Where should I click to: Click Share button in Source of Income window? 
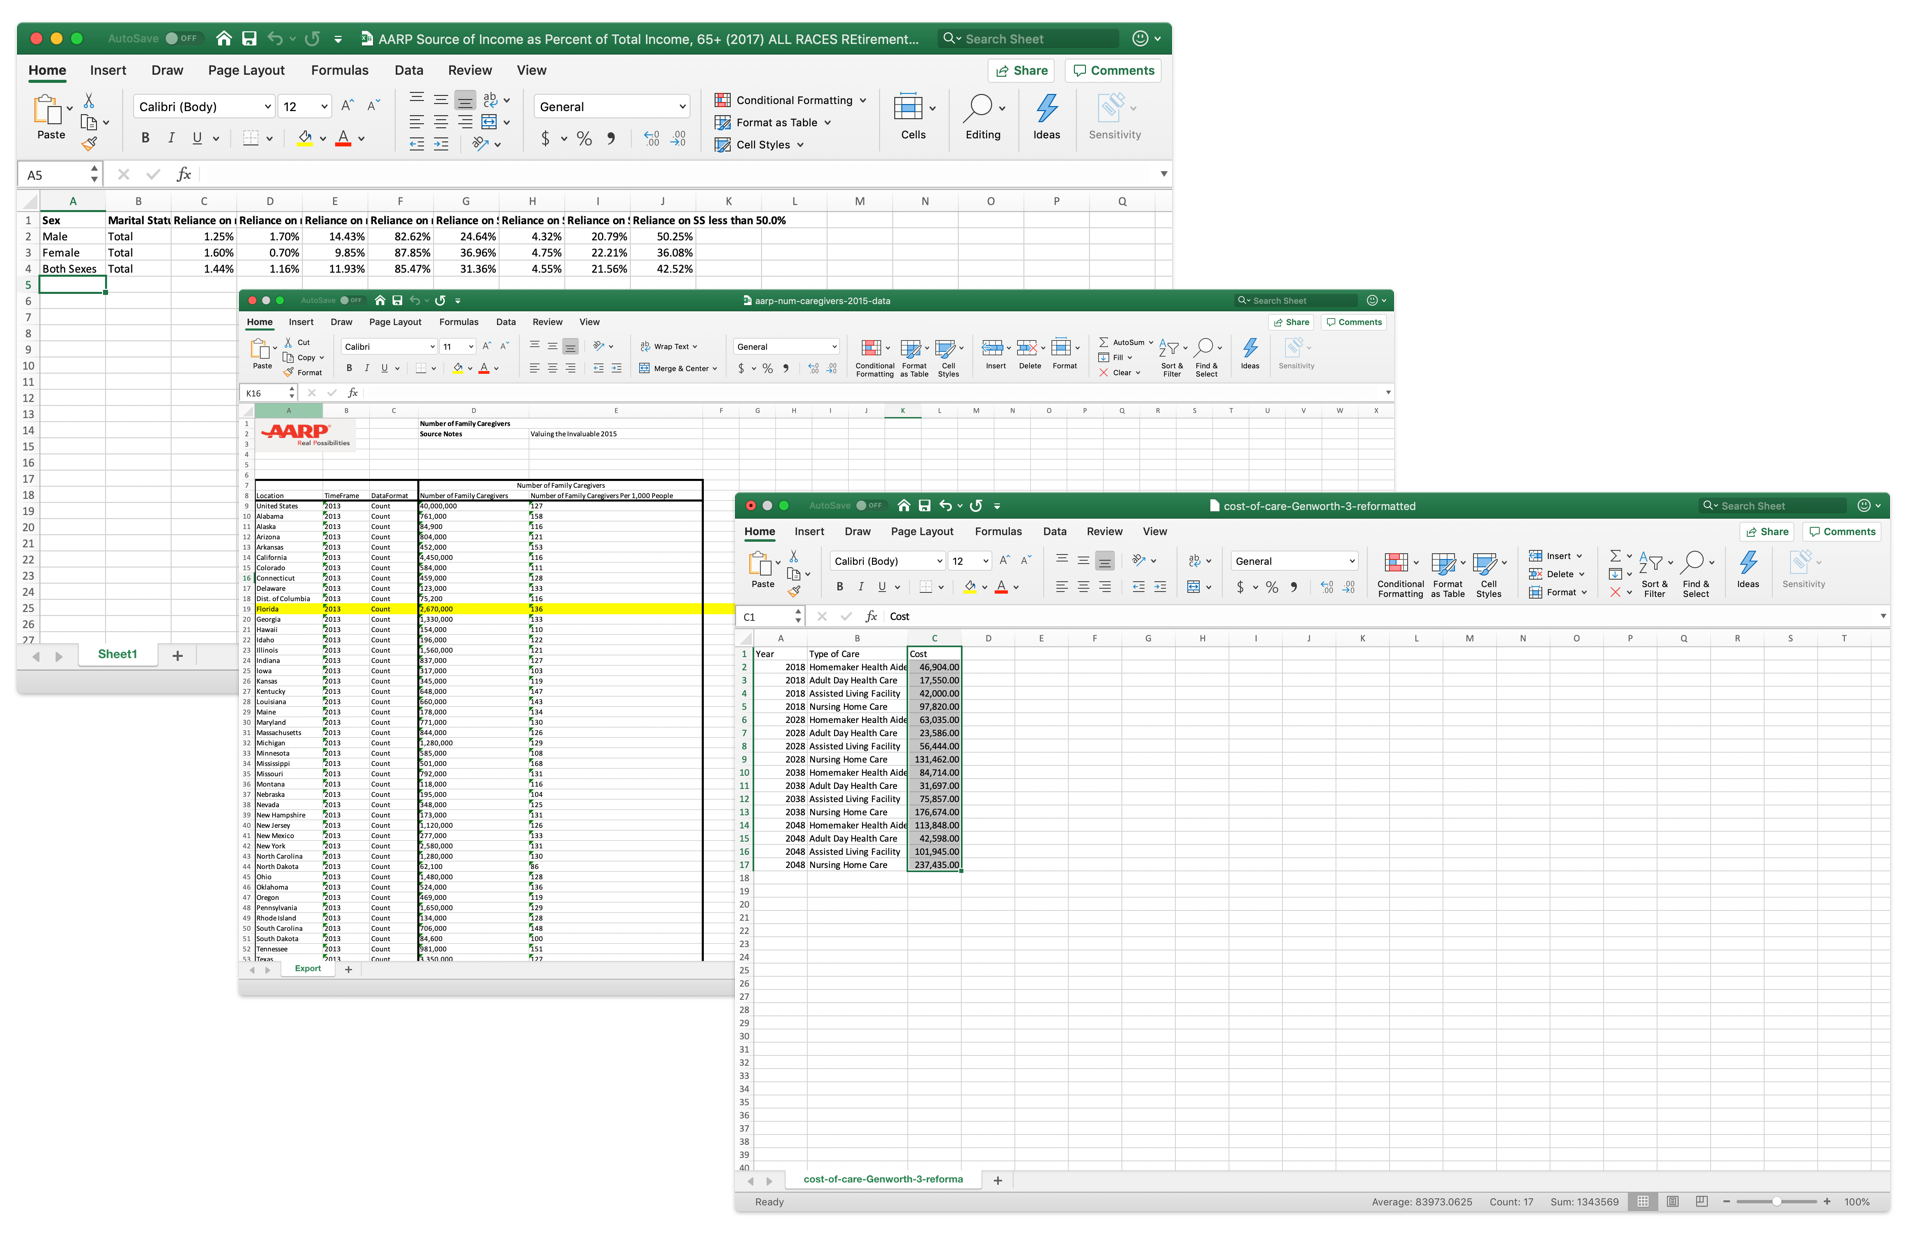point(1021,70)
